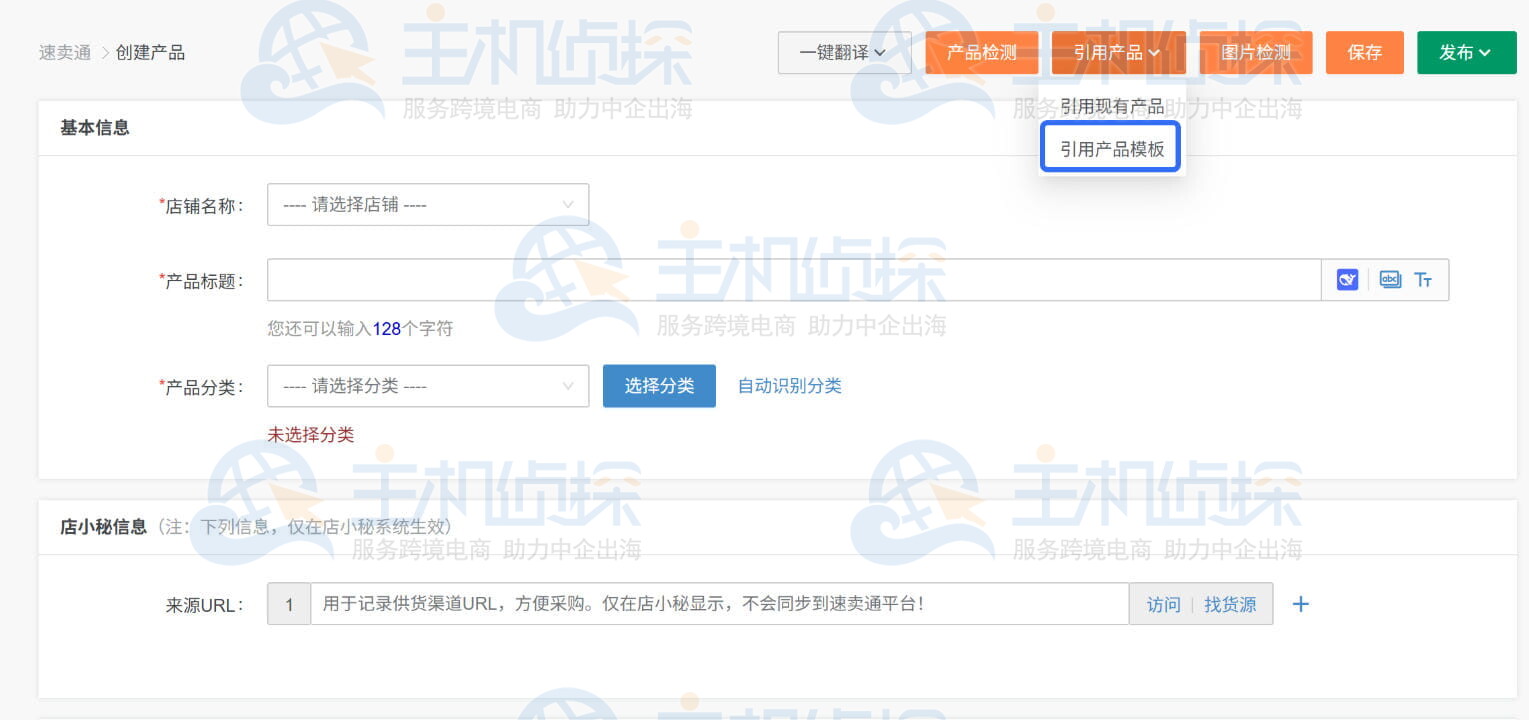Click the Tt text case icon
This screenshot has height=720, width=1529.
1423,280
